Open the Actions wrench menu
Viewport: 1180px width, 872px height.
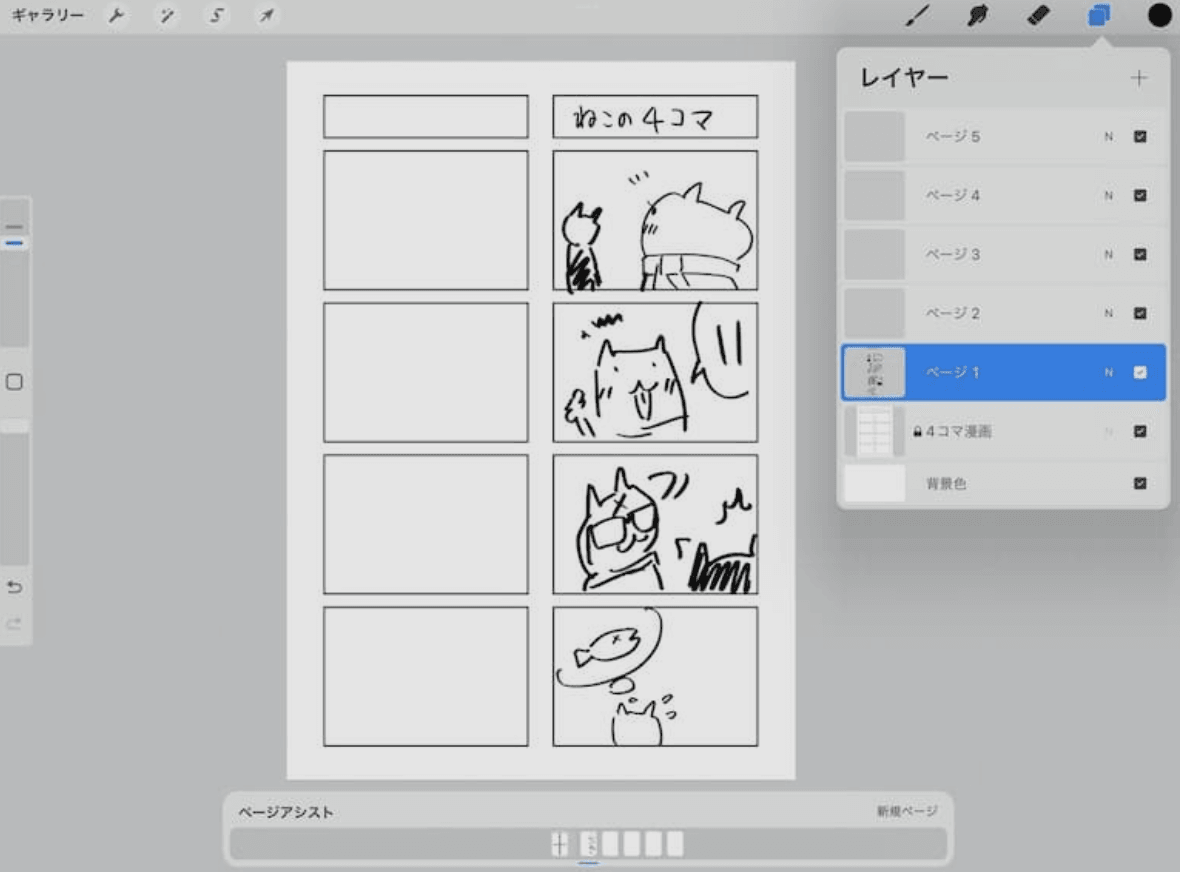coord(117,15)
